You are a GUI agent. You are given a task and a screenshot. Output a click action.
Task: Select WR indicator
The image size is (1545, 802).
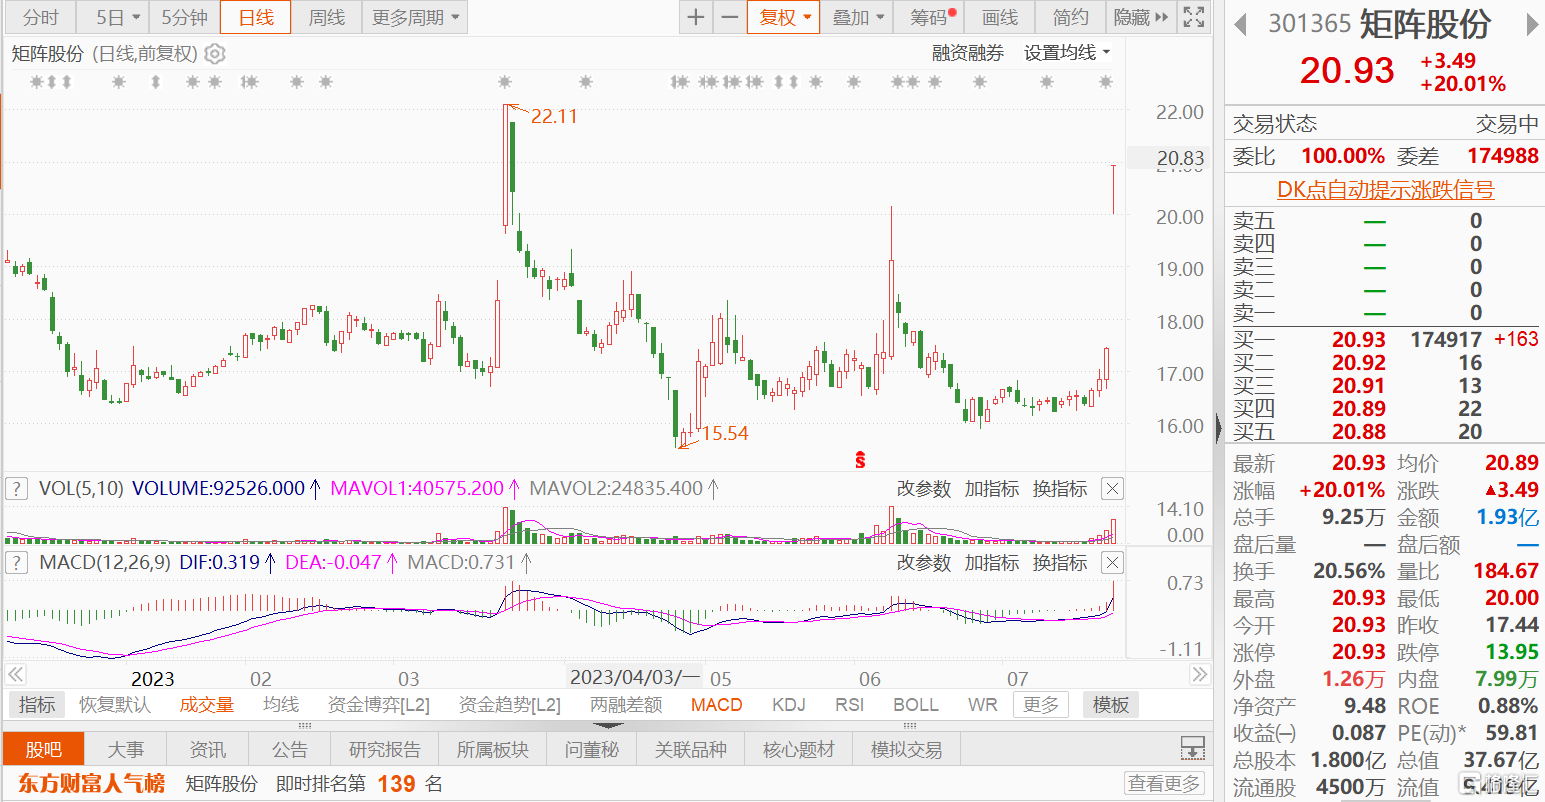982,705
